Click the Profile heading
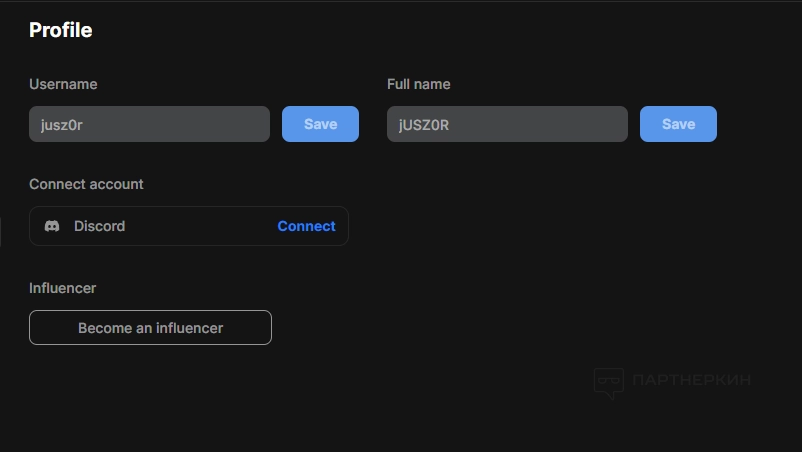This screenshot has height=452, width=802. point(60,30)
